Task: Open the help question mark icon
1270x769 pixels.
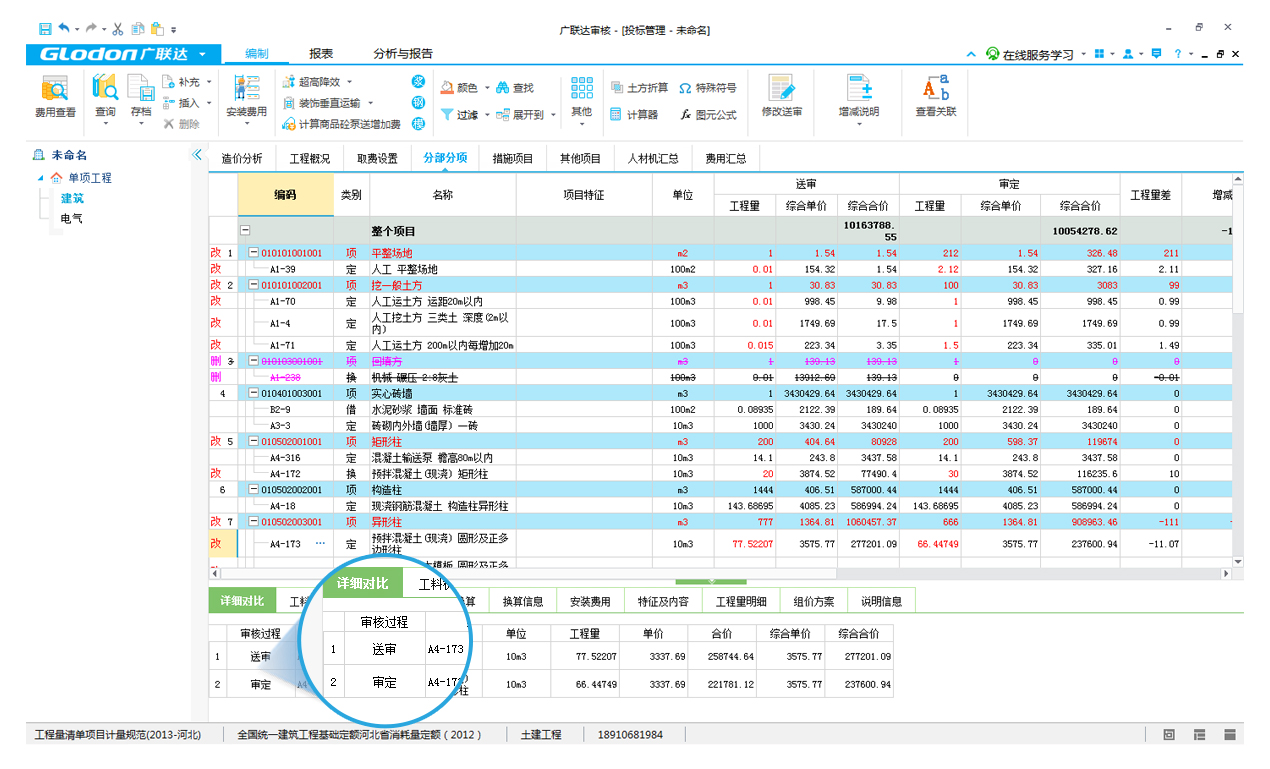Action: (x=1178, y=54)
